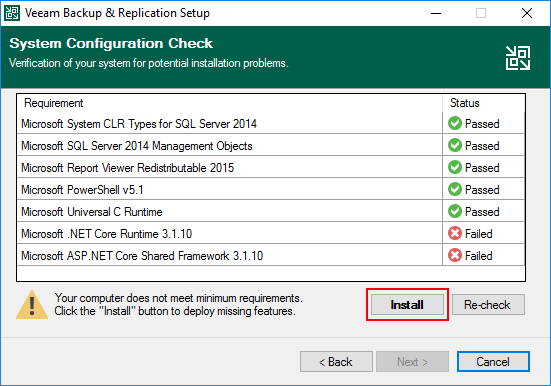The image size is (551, 386).
Task: Click the Veeam logo in title bar
Action: pos(12,13)
